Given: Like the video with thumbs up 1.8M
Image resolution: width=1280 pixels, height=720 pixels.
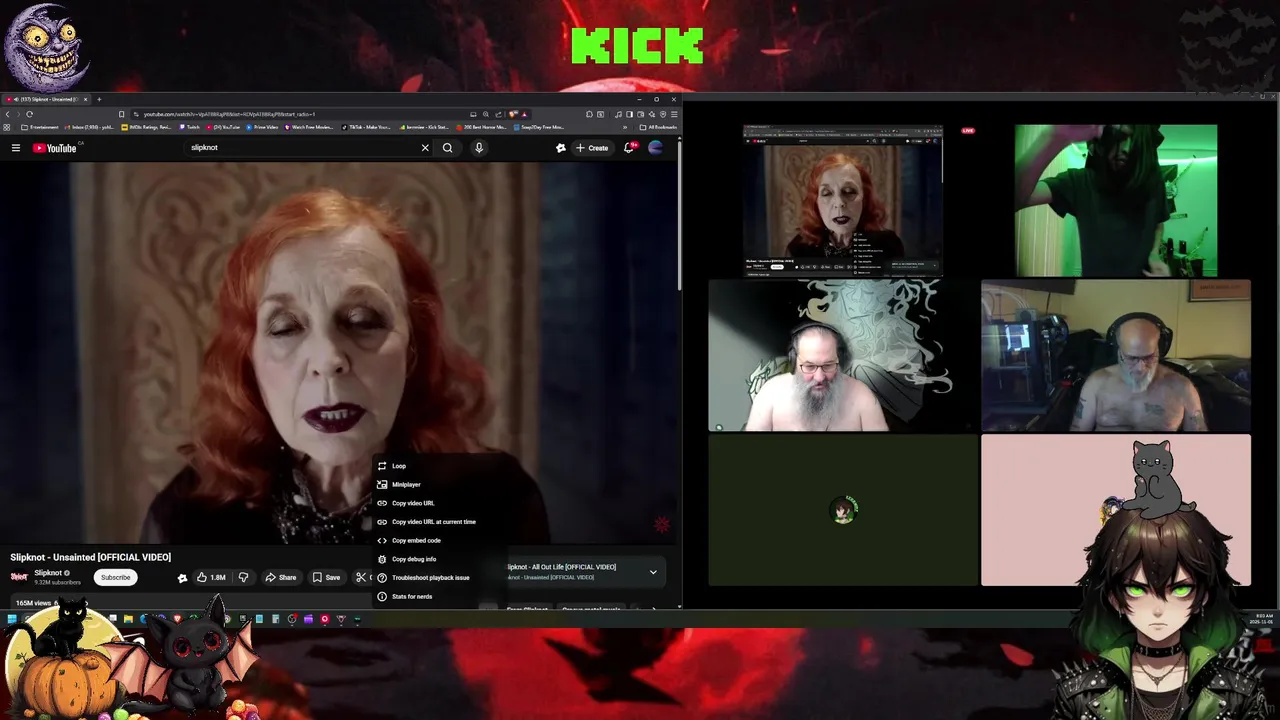Looking at the screenshot, I should pos(210,577).
